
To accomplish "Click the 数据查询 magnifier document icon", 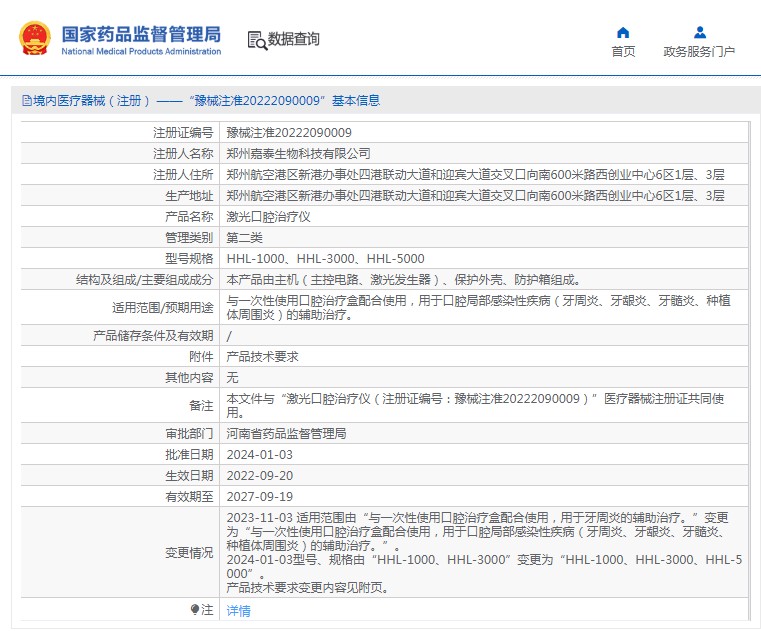I will (256, 39).
